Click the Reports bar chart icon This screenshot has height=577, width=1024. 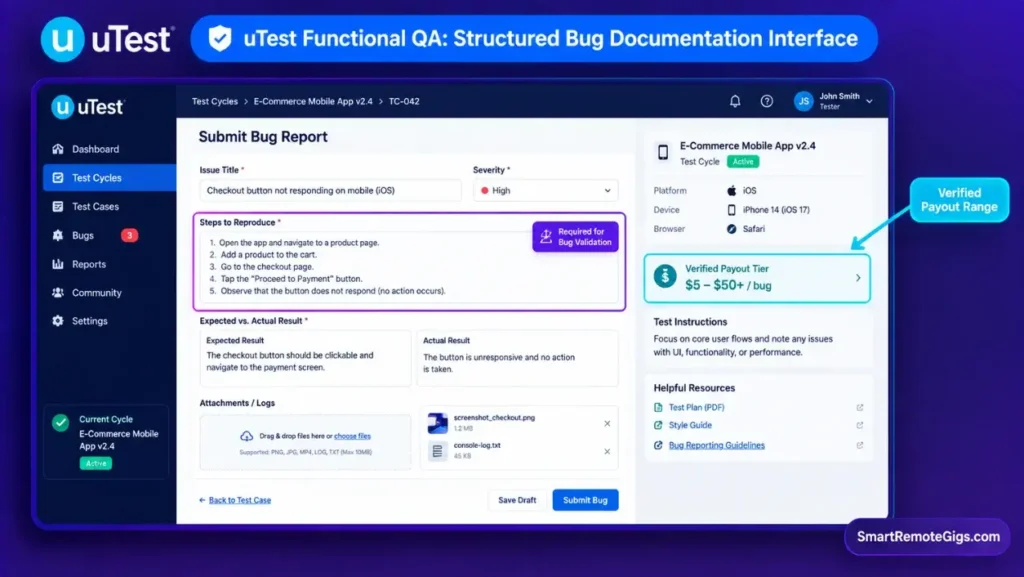pyautogui.click(x=58, y=264)
